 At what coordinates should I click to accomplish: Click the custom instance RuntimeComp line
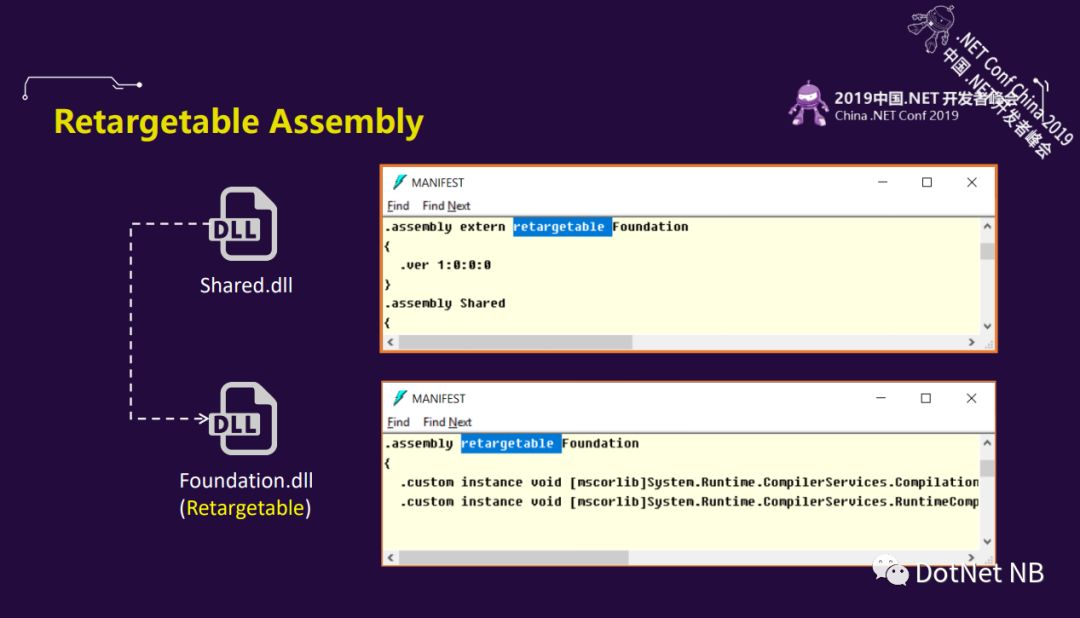[x=689, y=502]
